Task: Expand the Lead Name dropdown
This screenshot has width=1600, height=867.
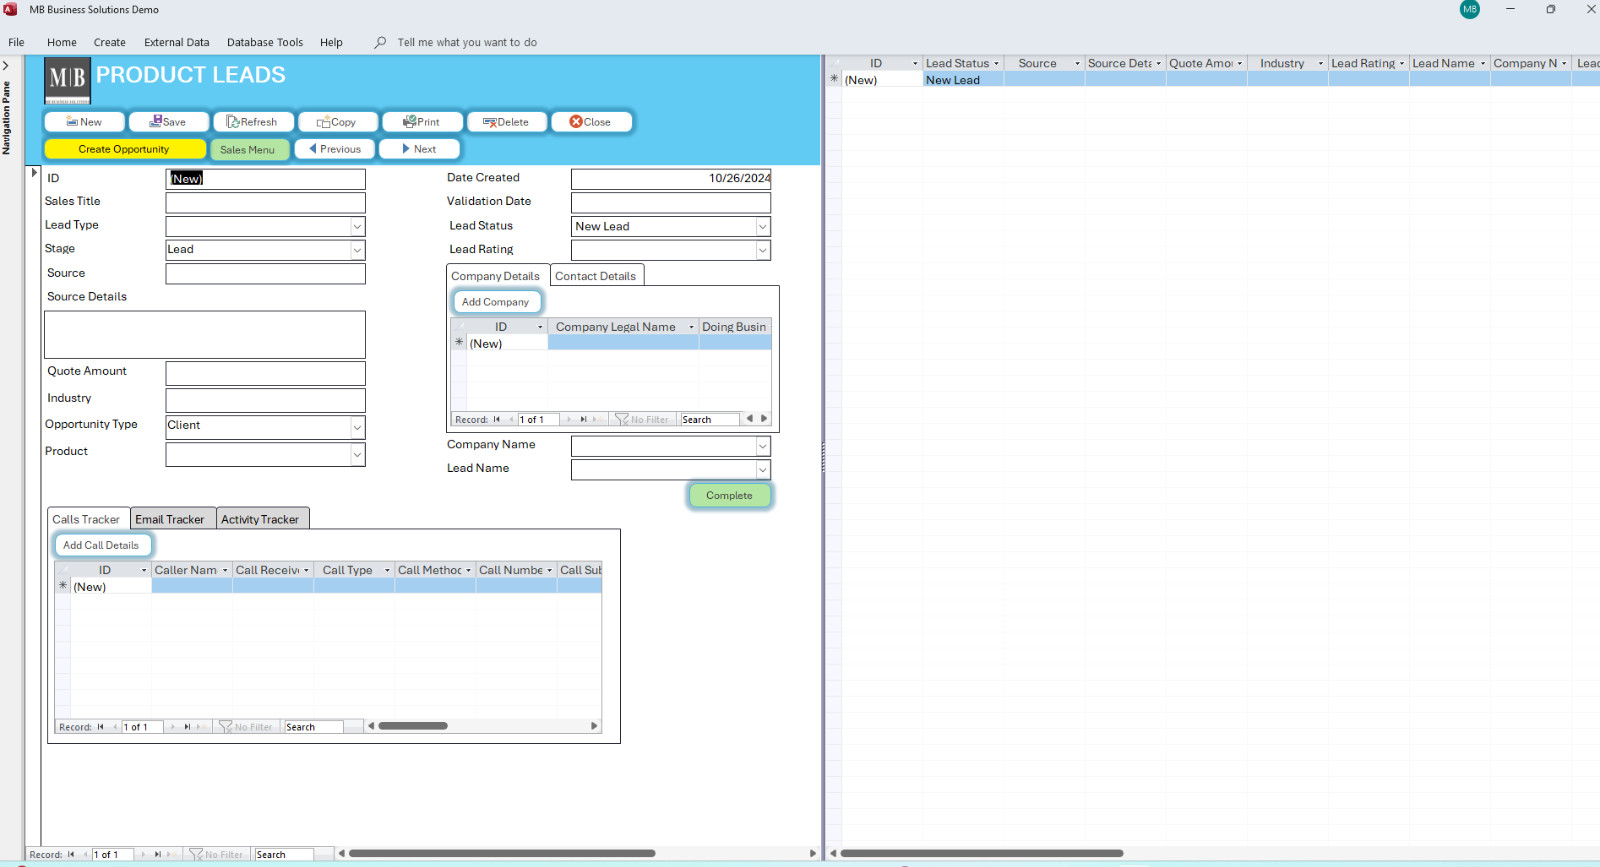Action: [762, 469]
